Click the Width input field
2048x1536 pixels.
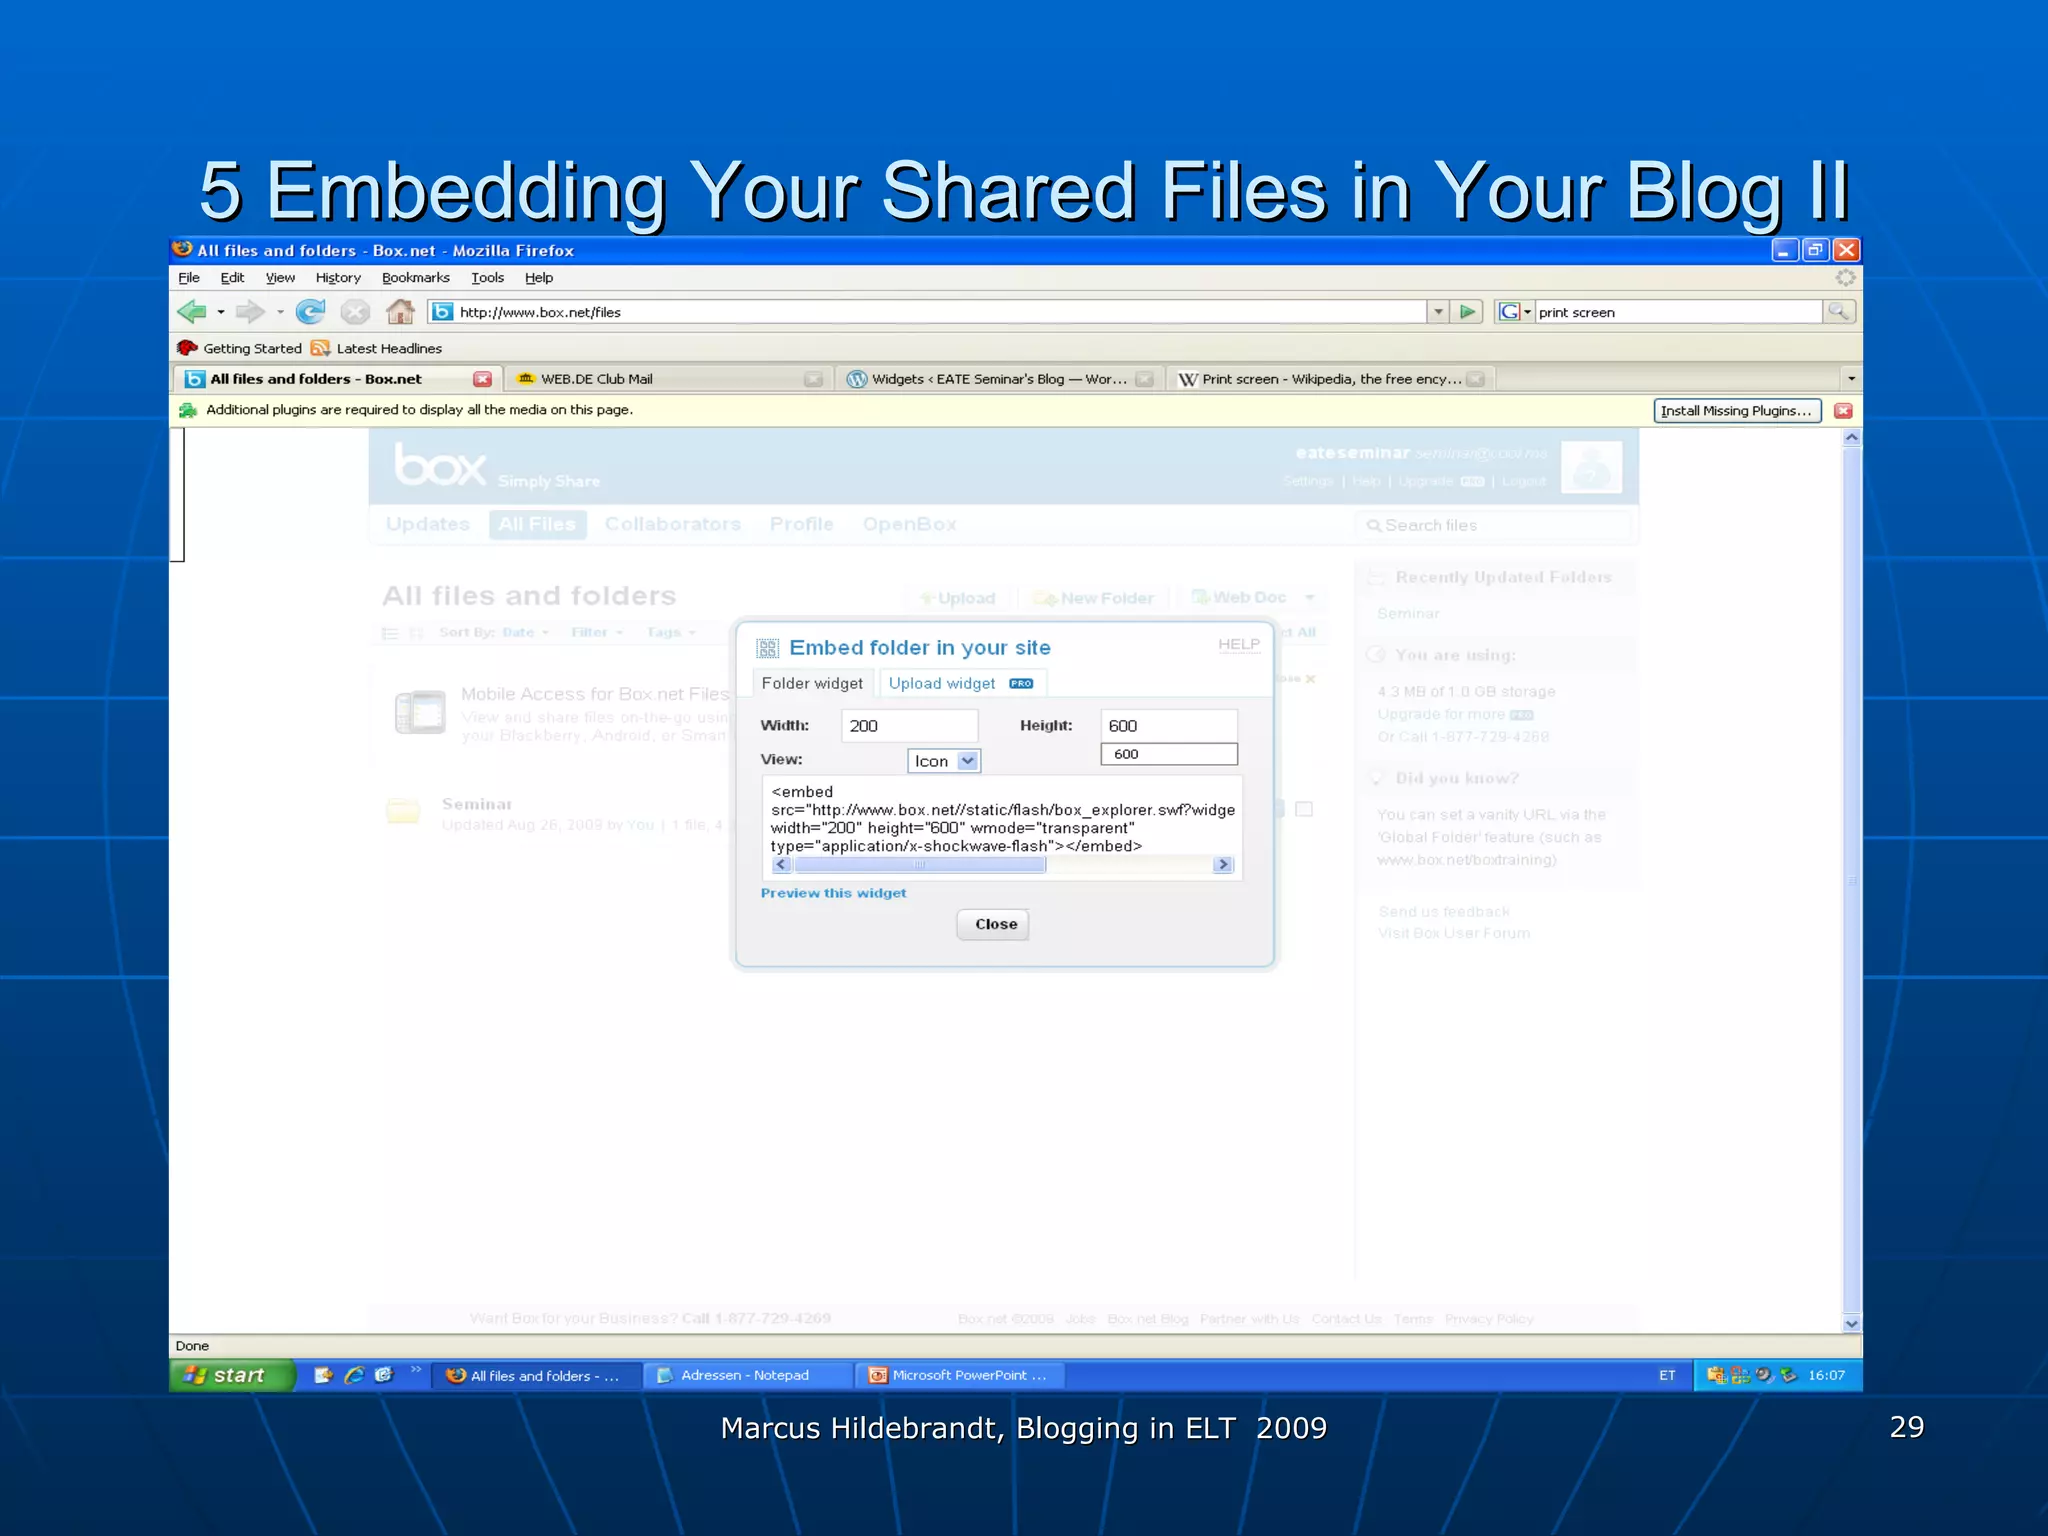click(909, 726)
